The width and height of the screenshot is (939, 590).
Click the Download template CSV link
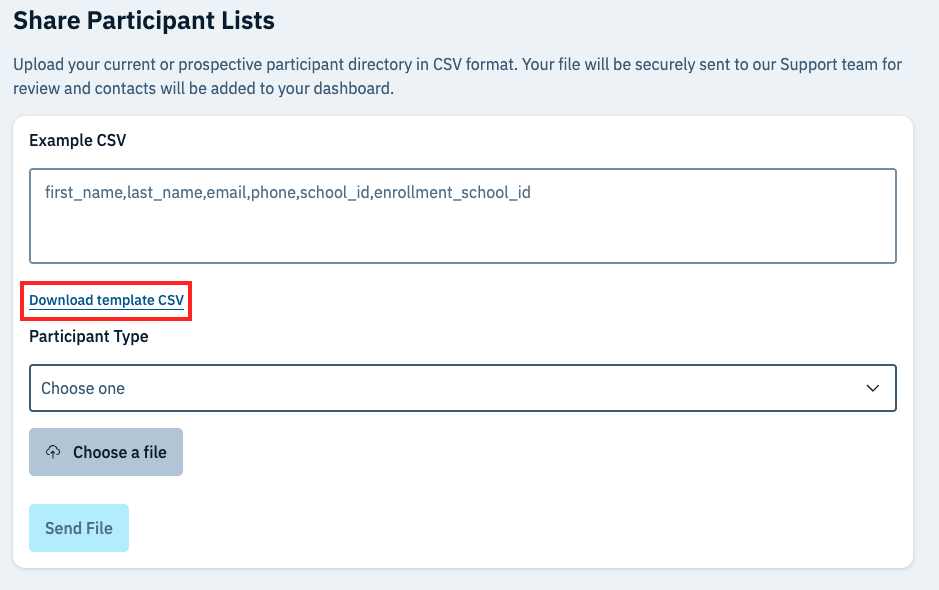coord(107,300)
